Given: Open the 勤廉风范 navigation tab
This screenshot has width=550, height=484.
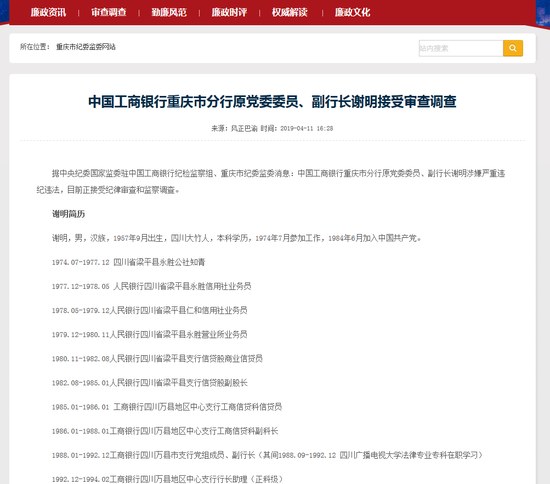Looking at the screenshot, I should [x=169, y=12].
